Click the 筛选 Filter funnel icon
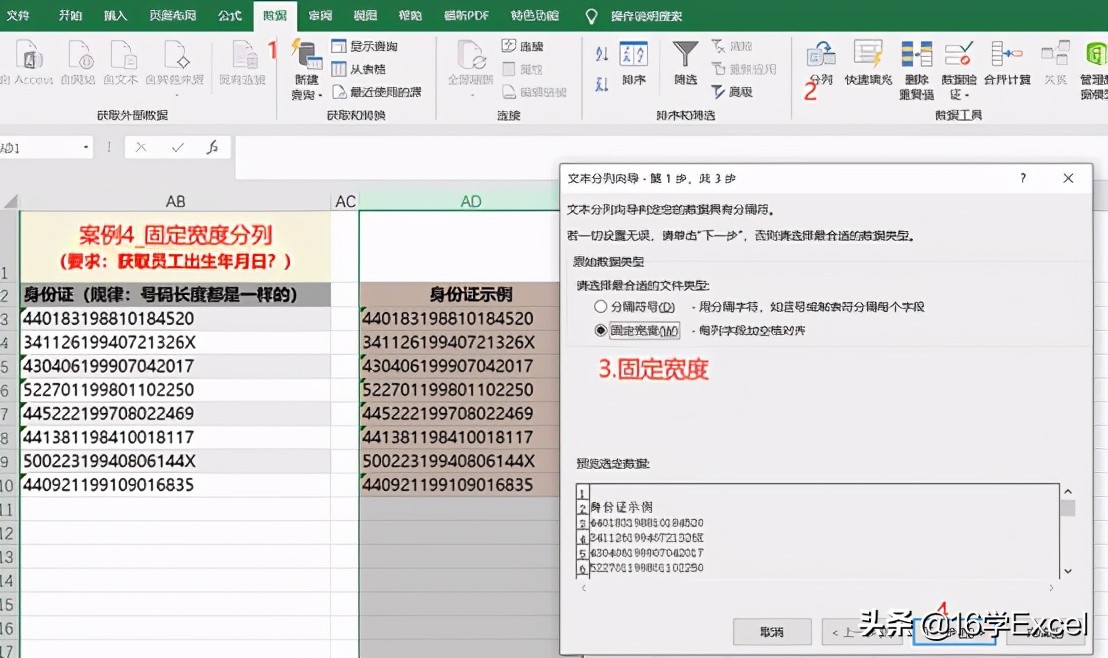The height and width of the screenshot is (658, 1108). [x=685, y=54]
